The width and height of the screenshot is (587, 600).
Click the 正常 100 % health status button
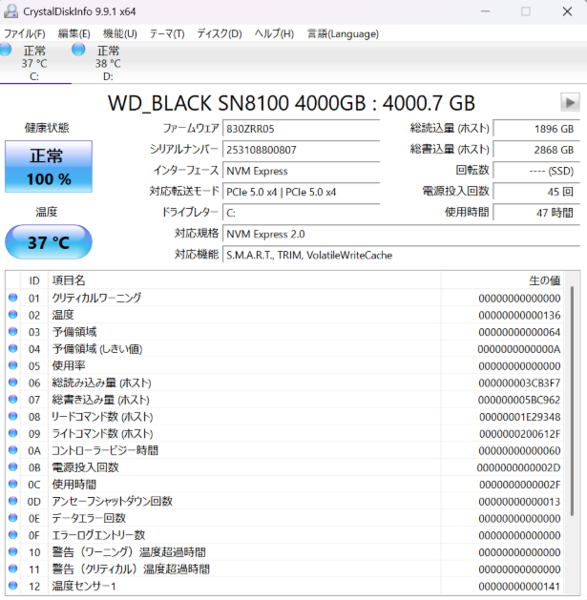(49, 166)
